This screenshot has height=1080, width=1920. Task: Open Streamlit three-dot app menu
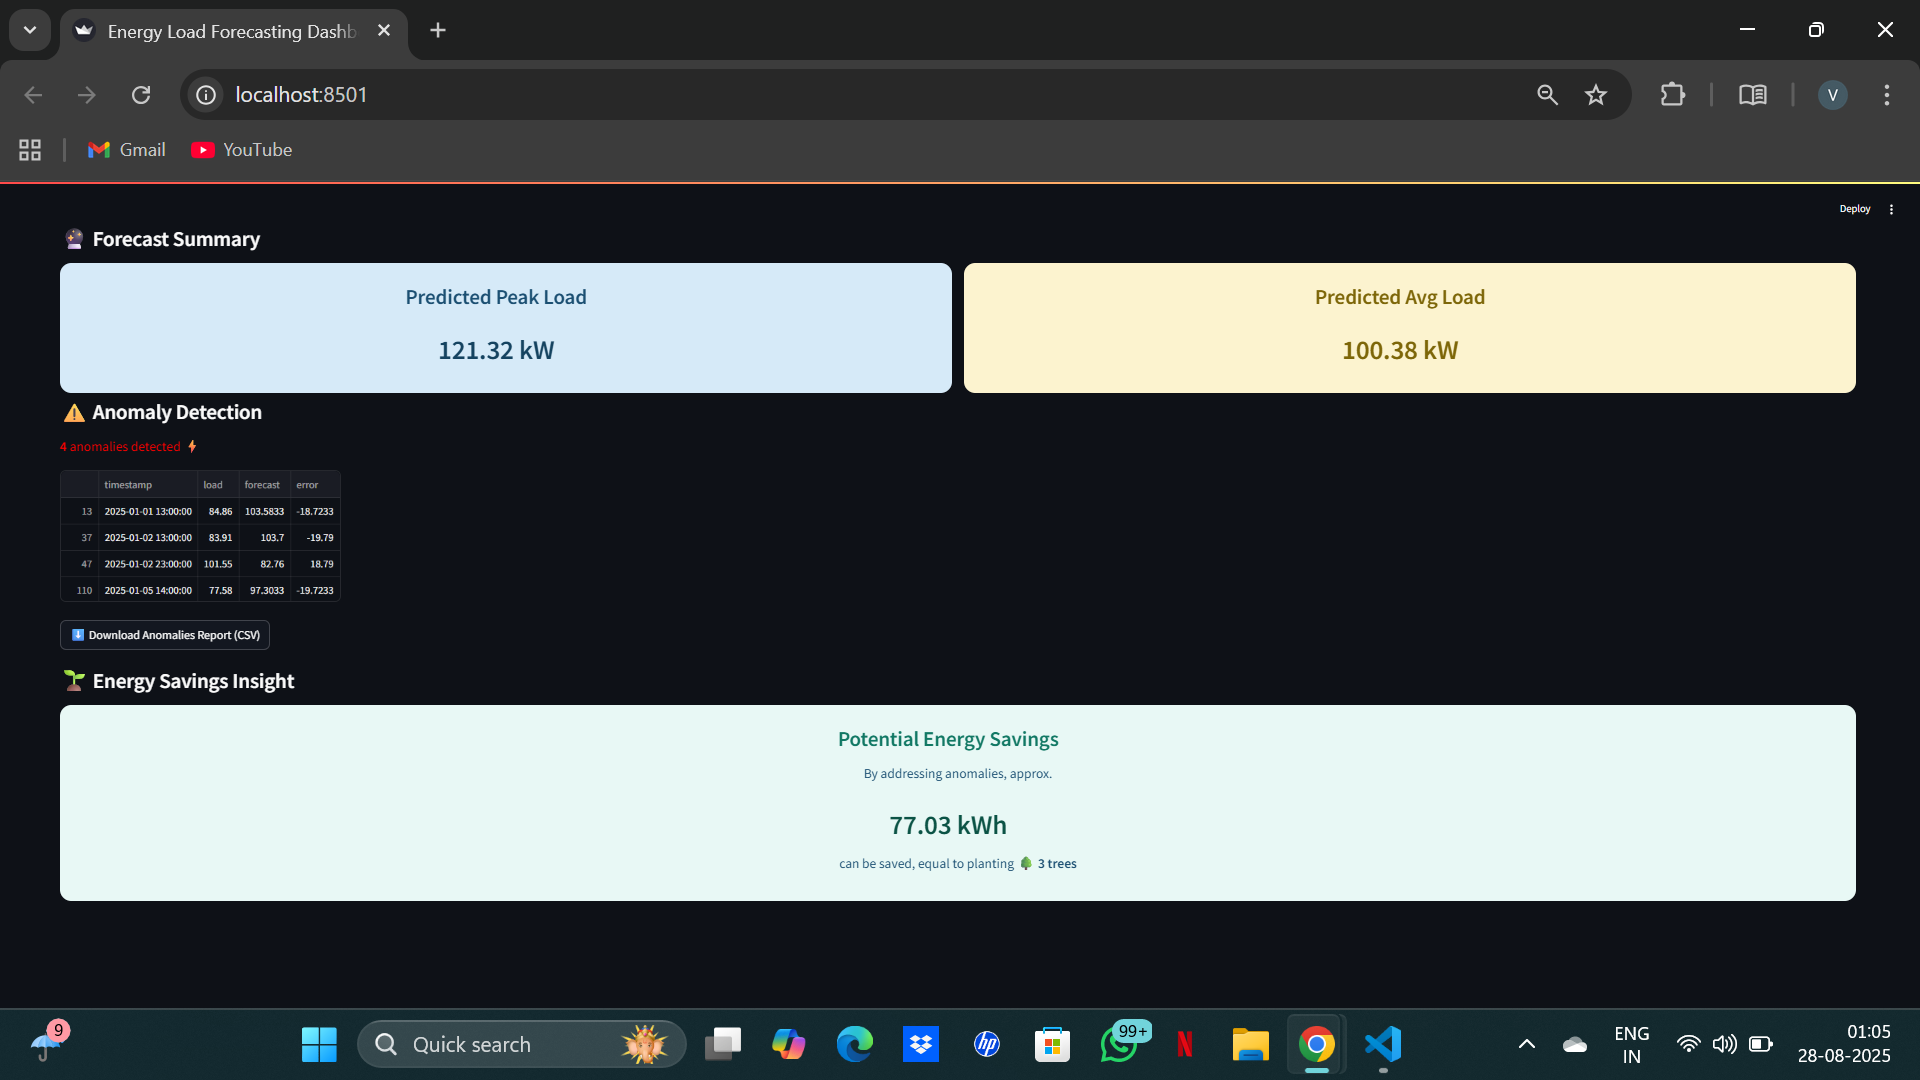tap(1891, 209)
